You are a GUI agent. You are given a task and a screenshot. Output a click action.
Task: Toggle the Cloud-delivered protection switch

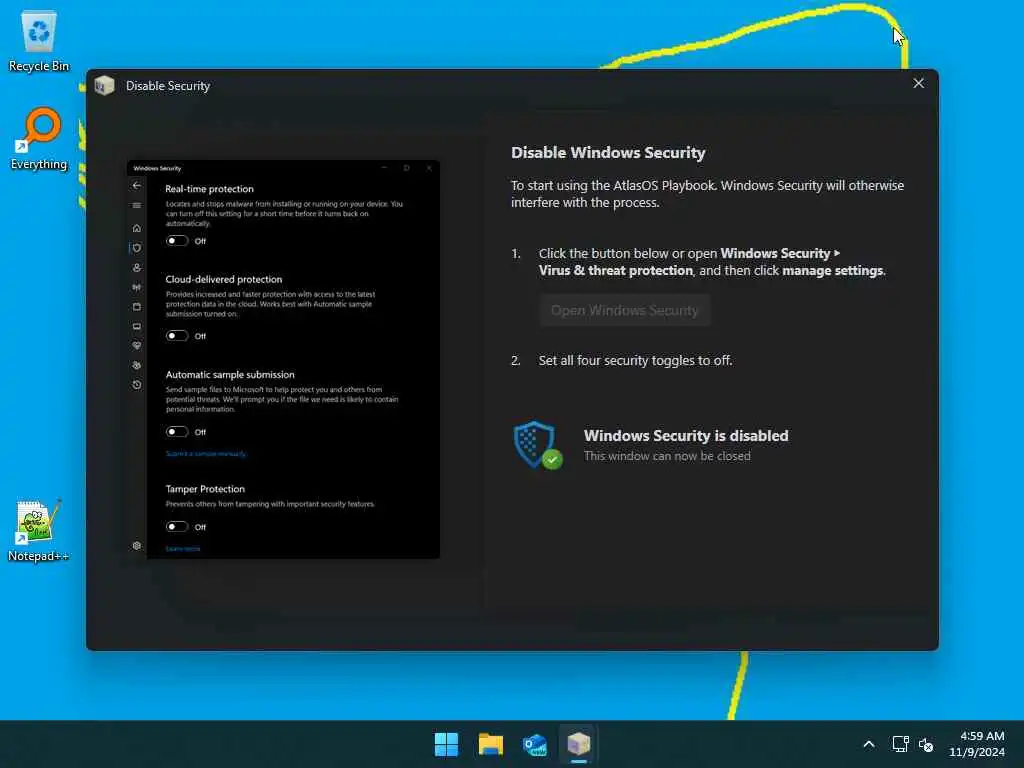[177, 336]
